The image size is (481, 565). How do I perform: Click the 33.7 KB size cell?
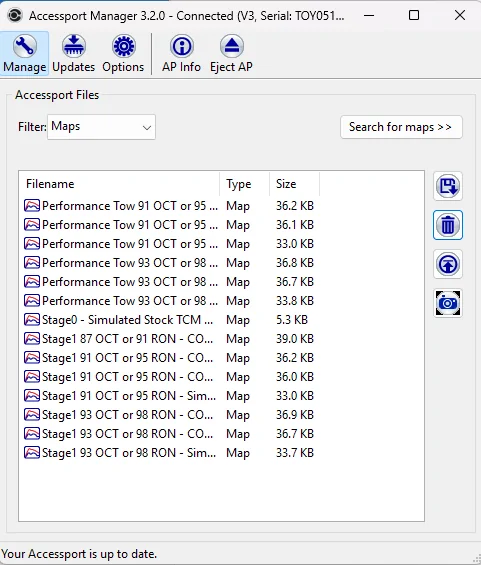coord(295,453)
